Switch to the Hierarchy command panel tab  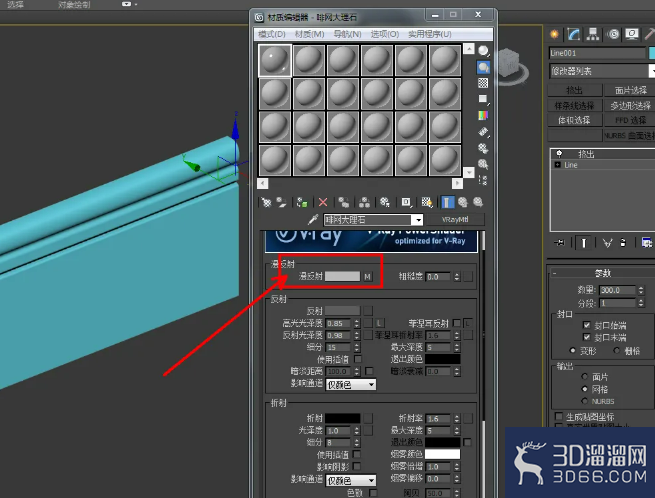593,34
